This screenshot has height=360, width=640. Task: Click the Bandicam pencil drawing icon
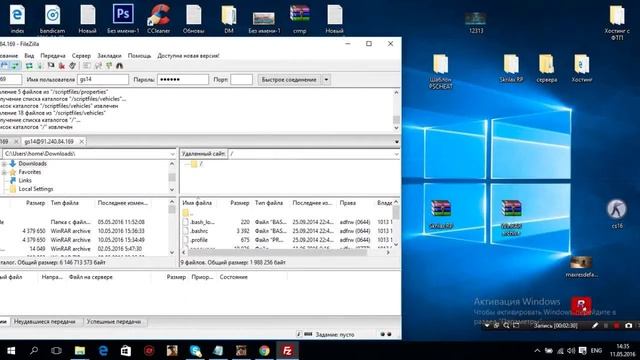[595, 325]
